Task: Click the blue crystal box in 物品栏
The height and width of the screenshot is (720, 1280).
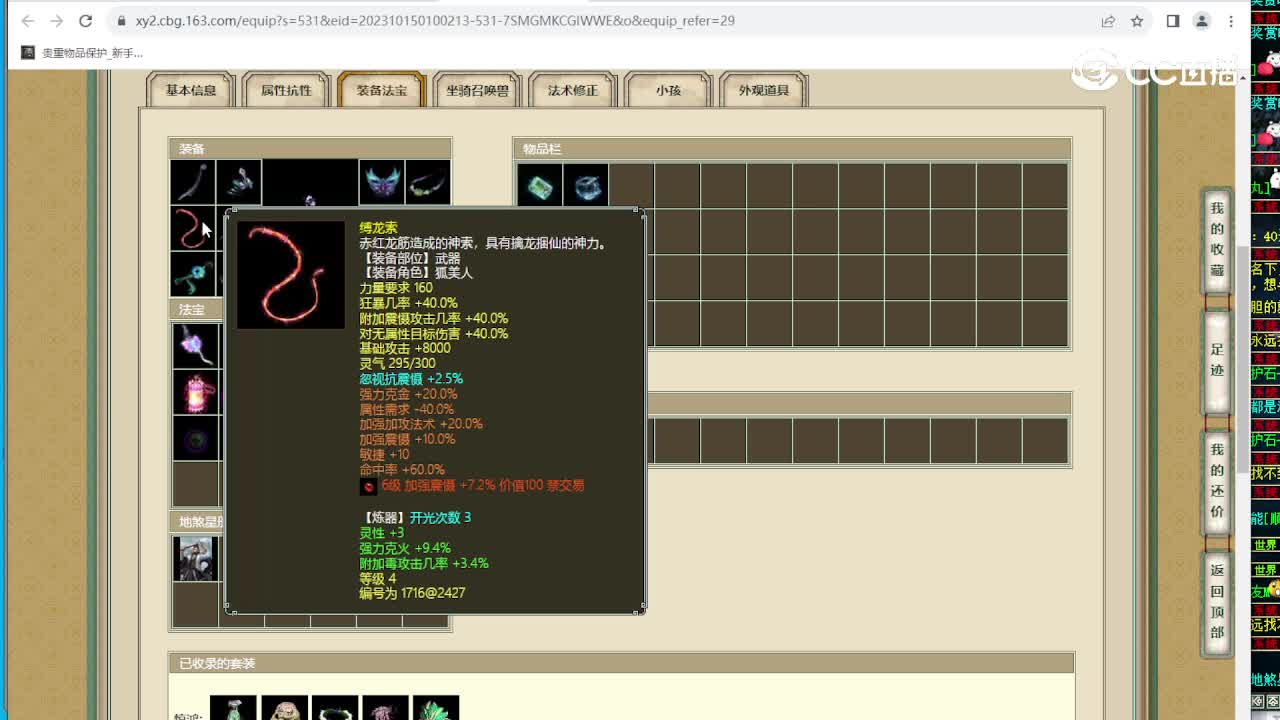Action: (x=585, y=186)
